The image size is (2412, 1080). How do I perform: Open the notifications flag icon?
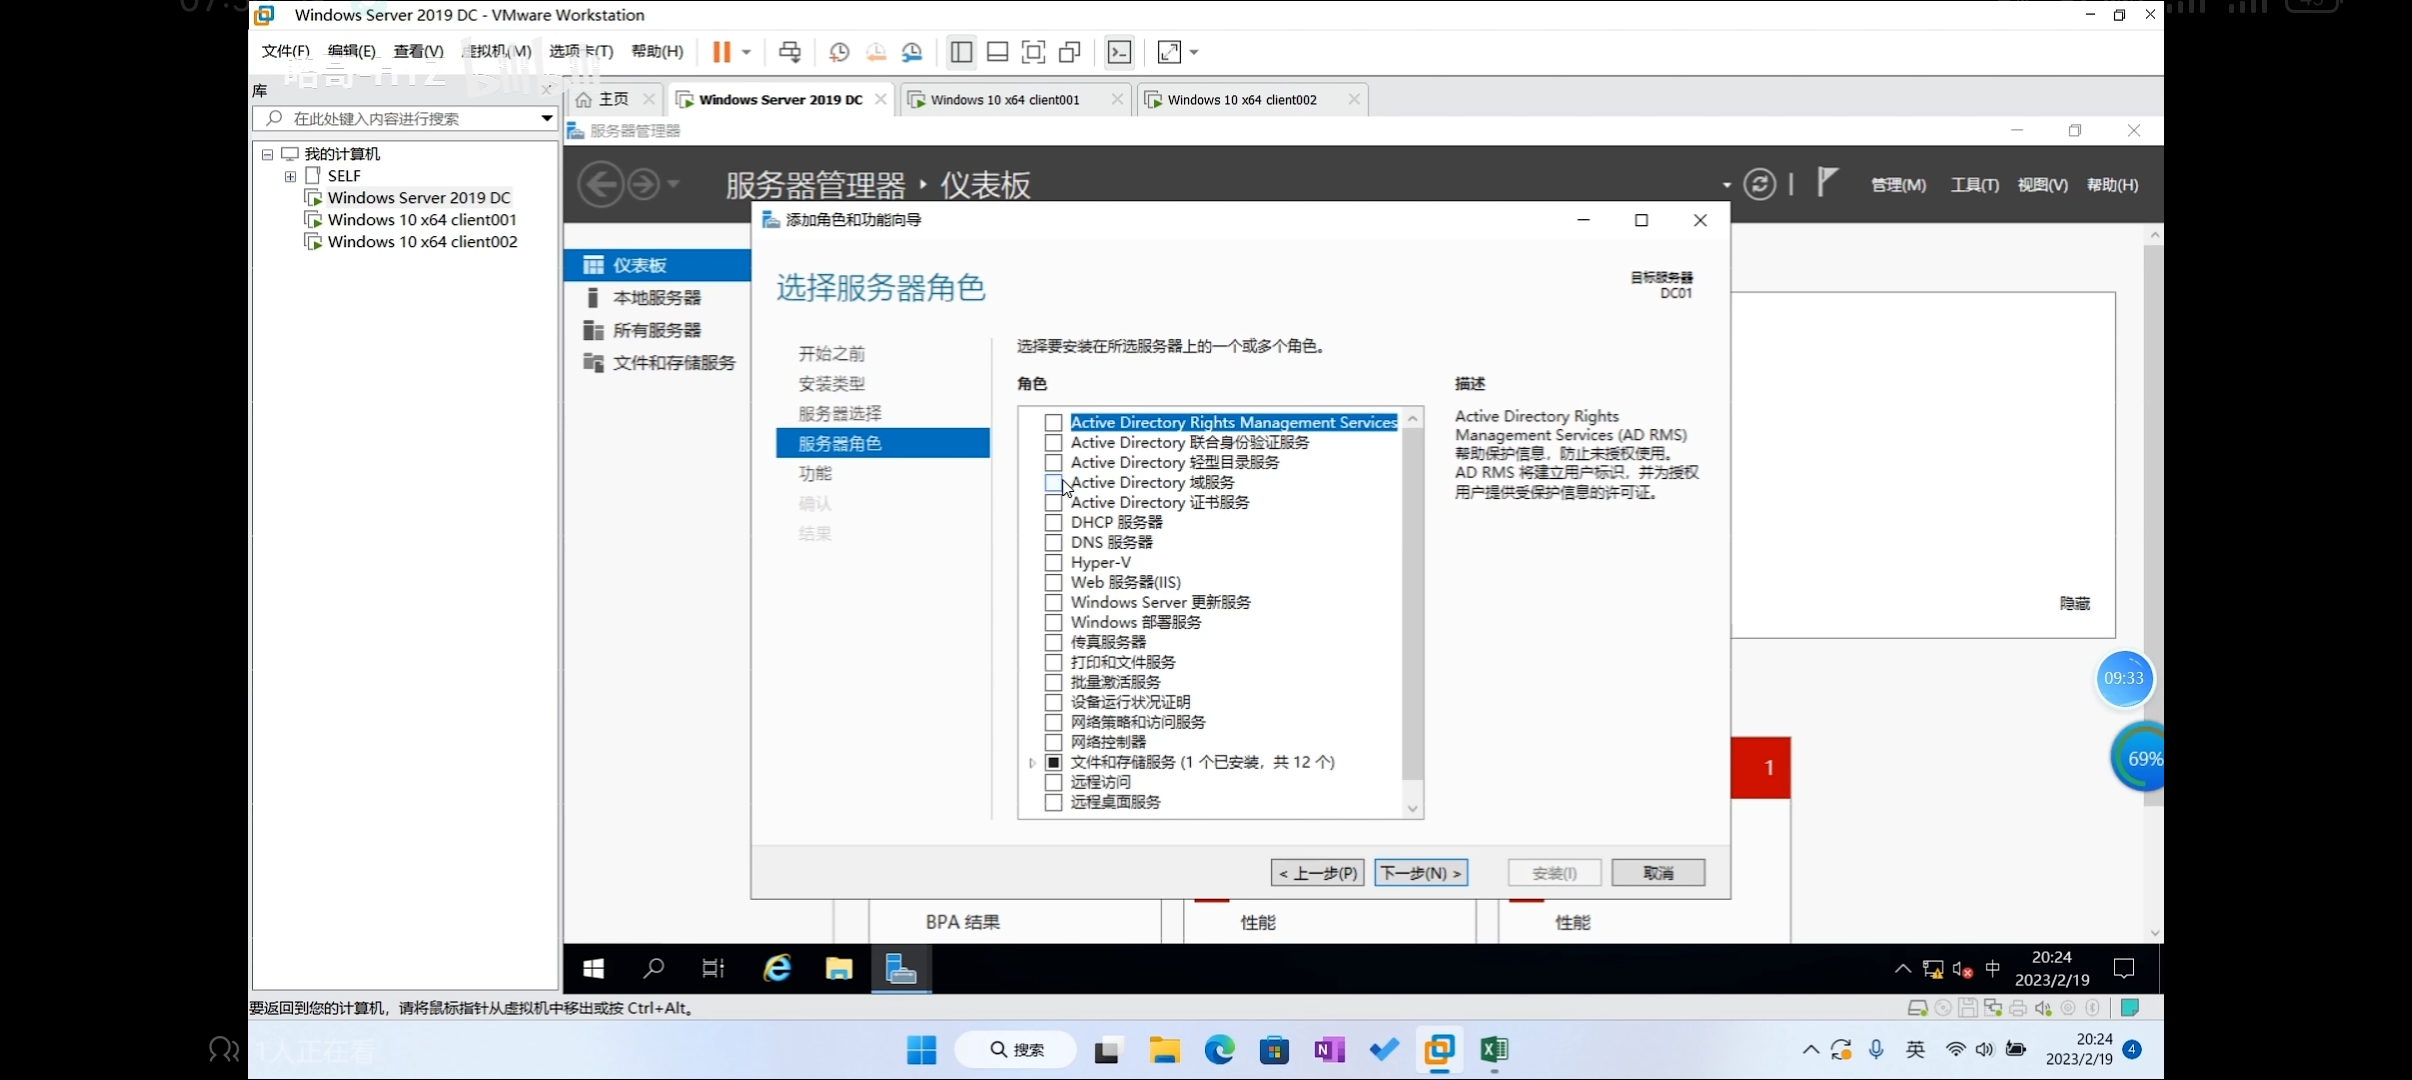pyautogui.click(x=1827, y=182)
